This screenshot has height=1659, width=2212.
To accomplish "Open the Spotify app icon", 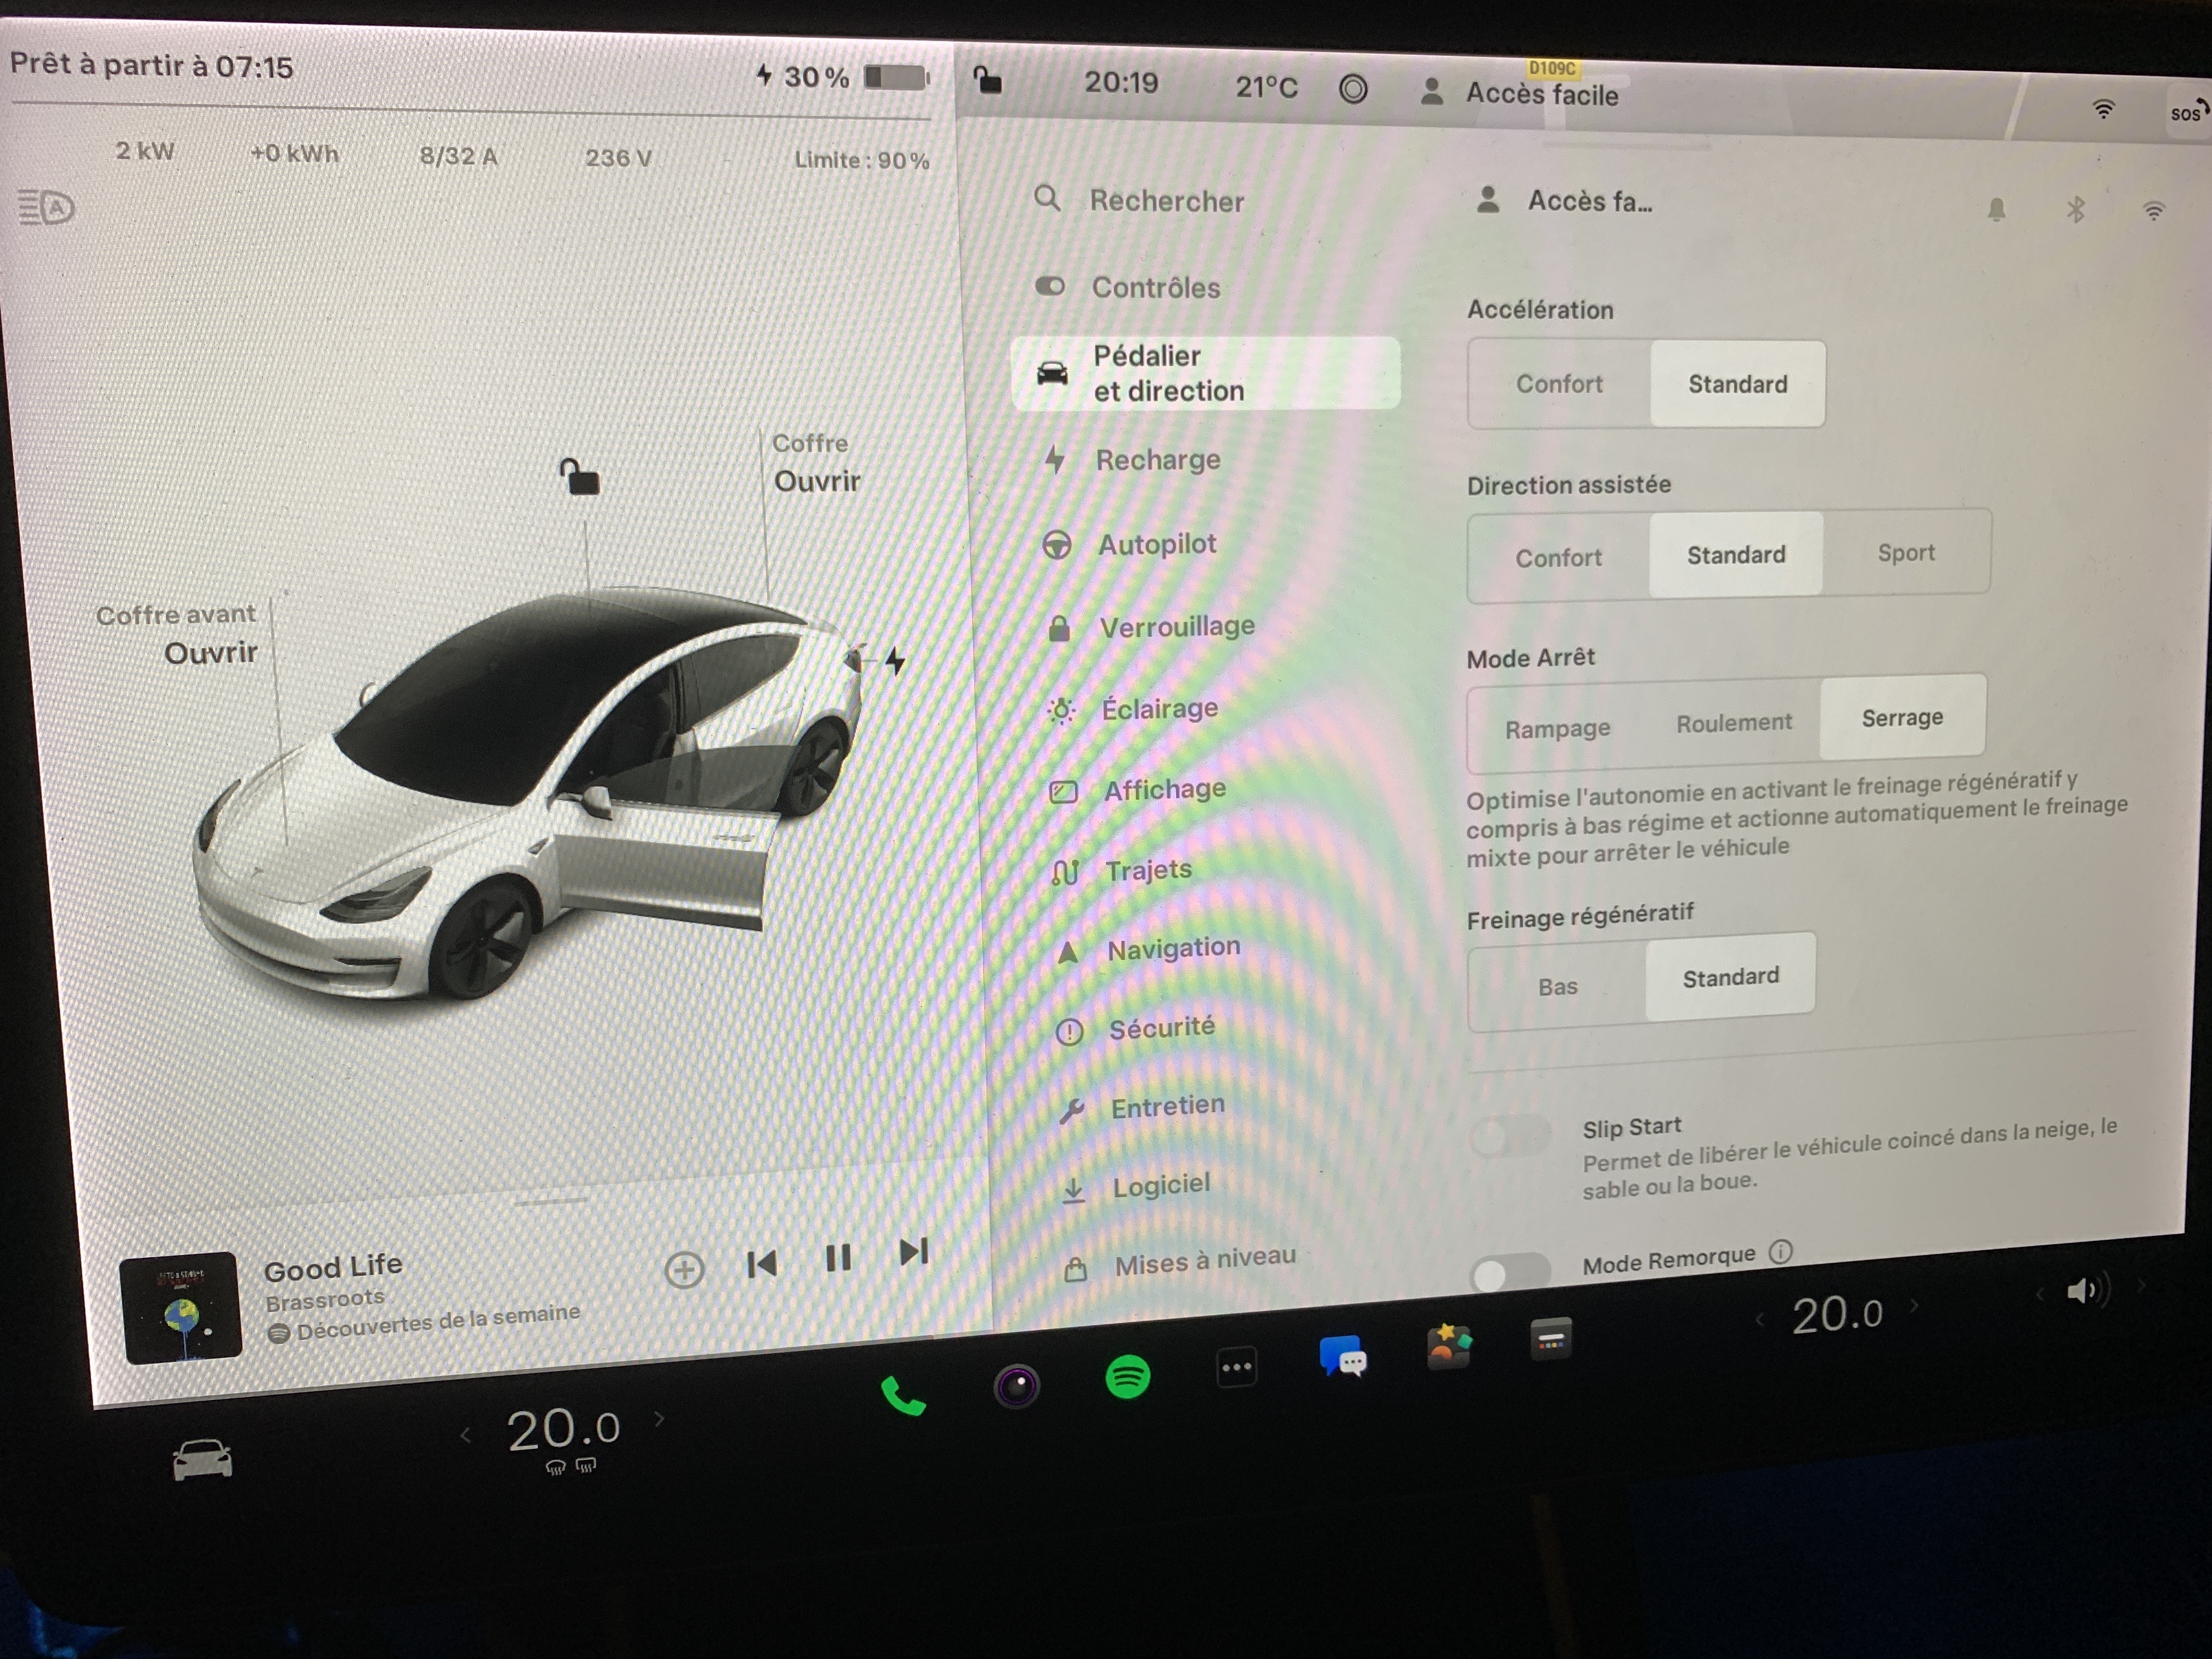I will click(x=1127, y=1377).
